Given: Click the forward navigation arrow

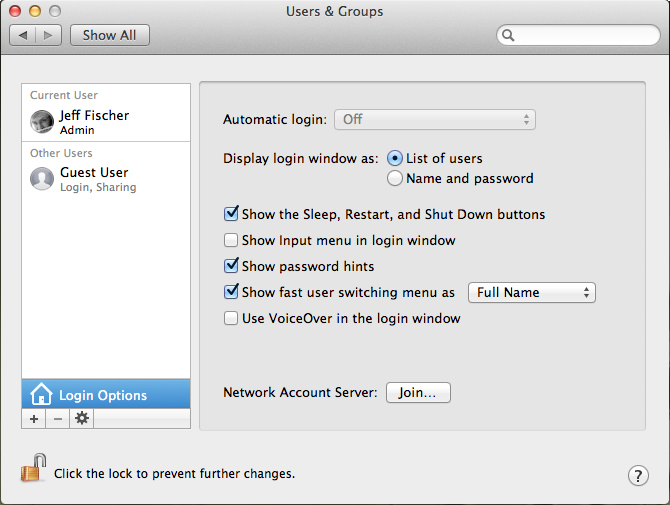Looking at the screenshot, I should 48,35.
